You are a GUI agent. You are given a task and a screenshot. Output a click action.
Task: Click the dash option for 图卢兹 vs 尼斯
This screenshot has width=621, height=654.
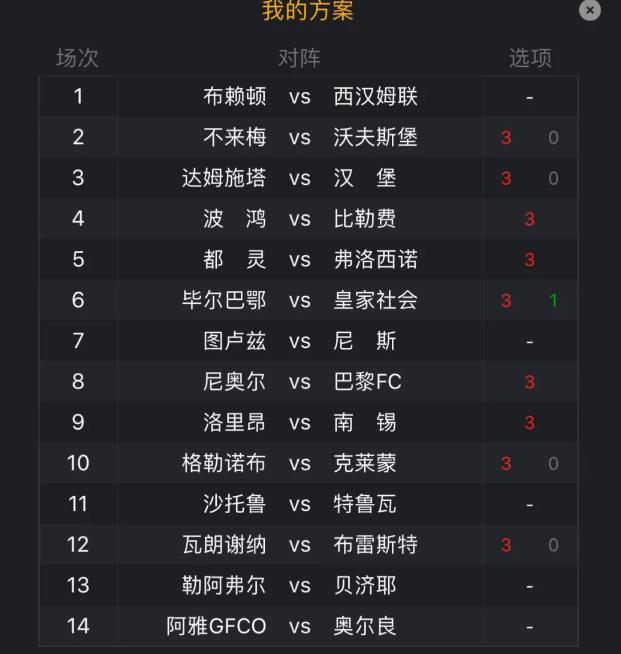coord(529,342)
